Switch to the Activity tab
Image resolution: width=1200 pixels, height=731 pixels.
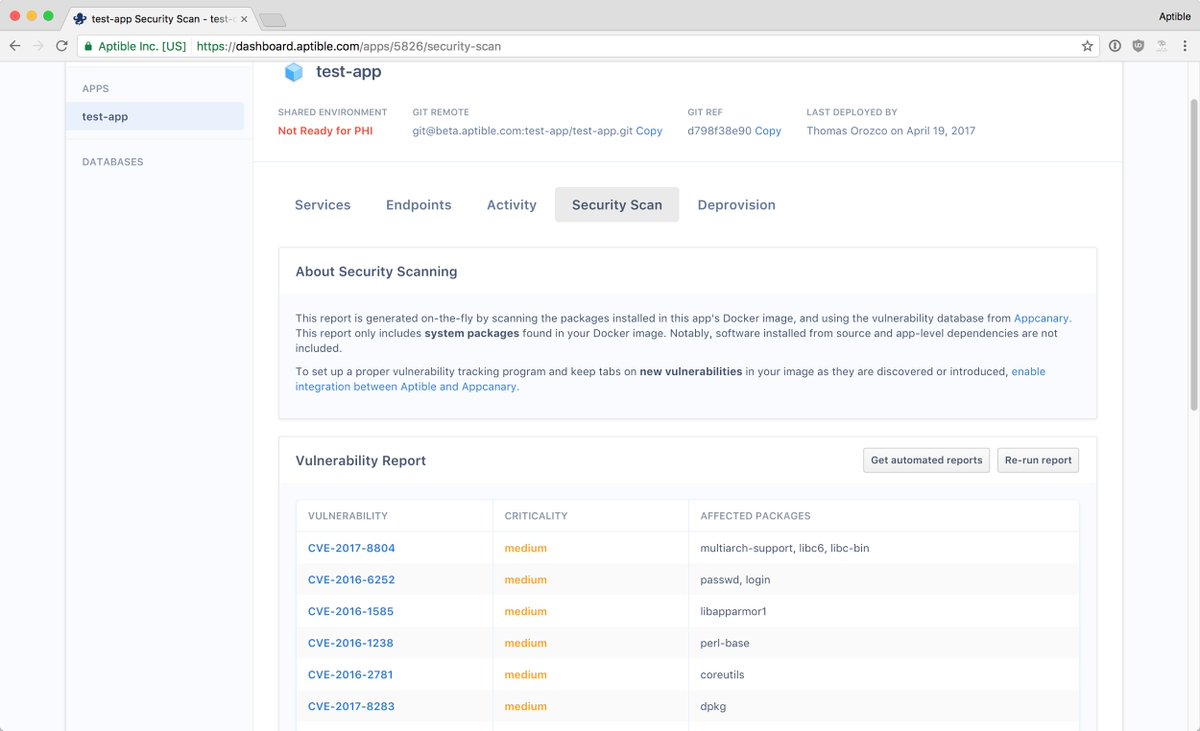(x=512, y=204)
